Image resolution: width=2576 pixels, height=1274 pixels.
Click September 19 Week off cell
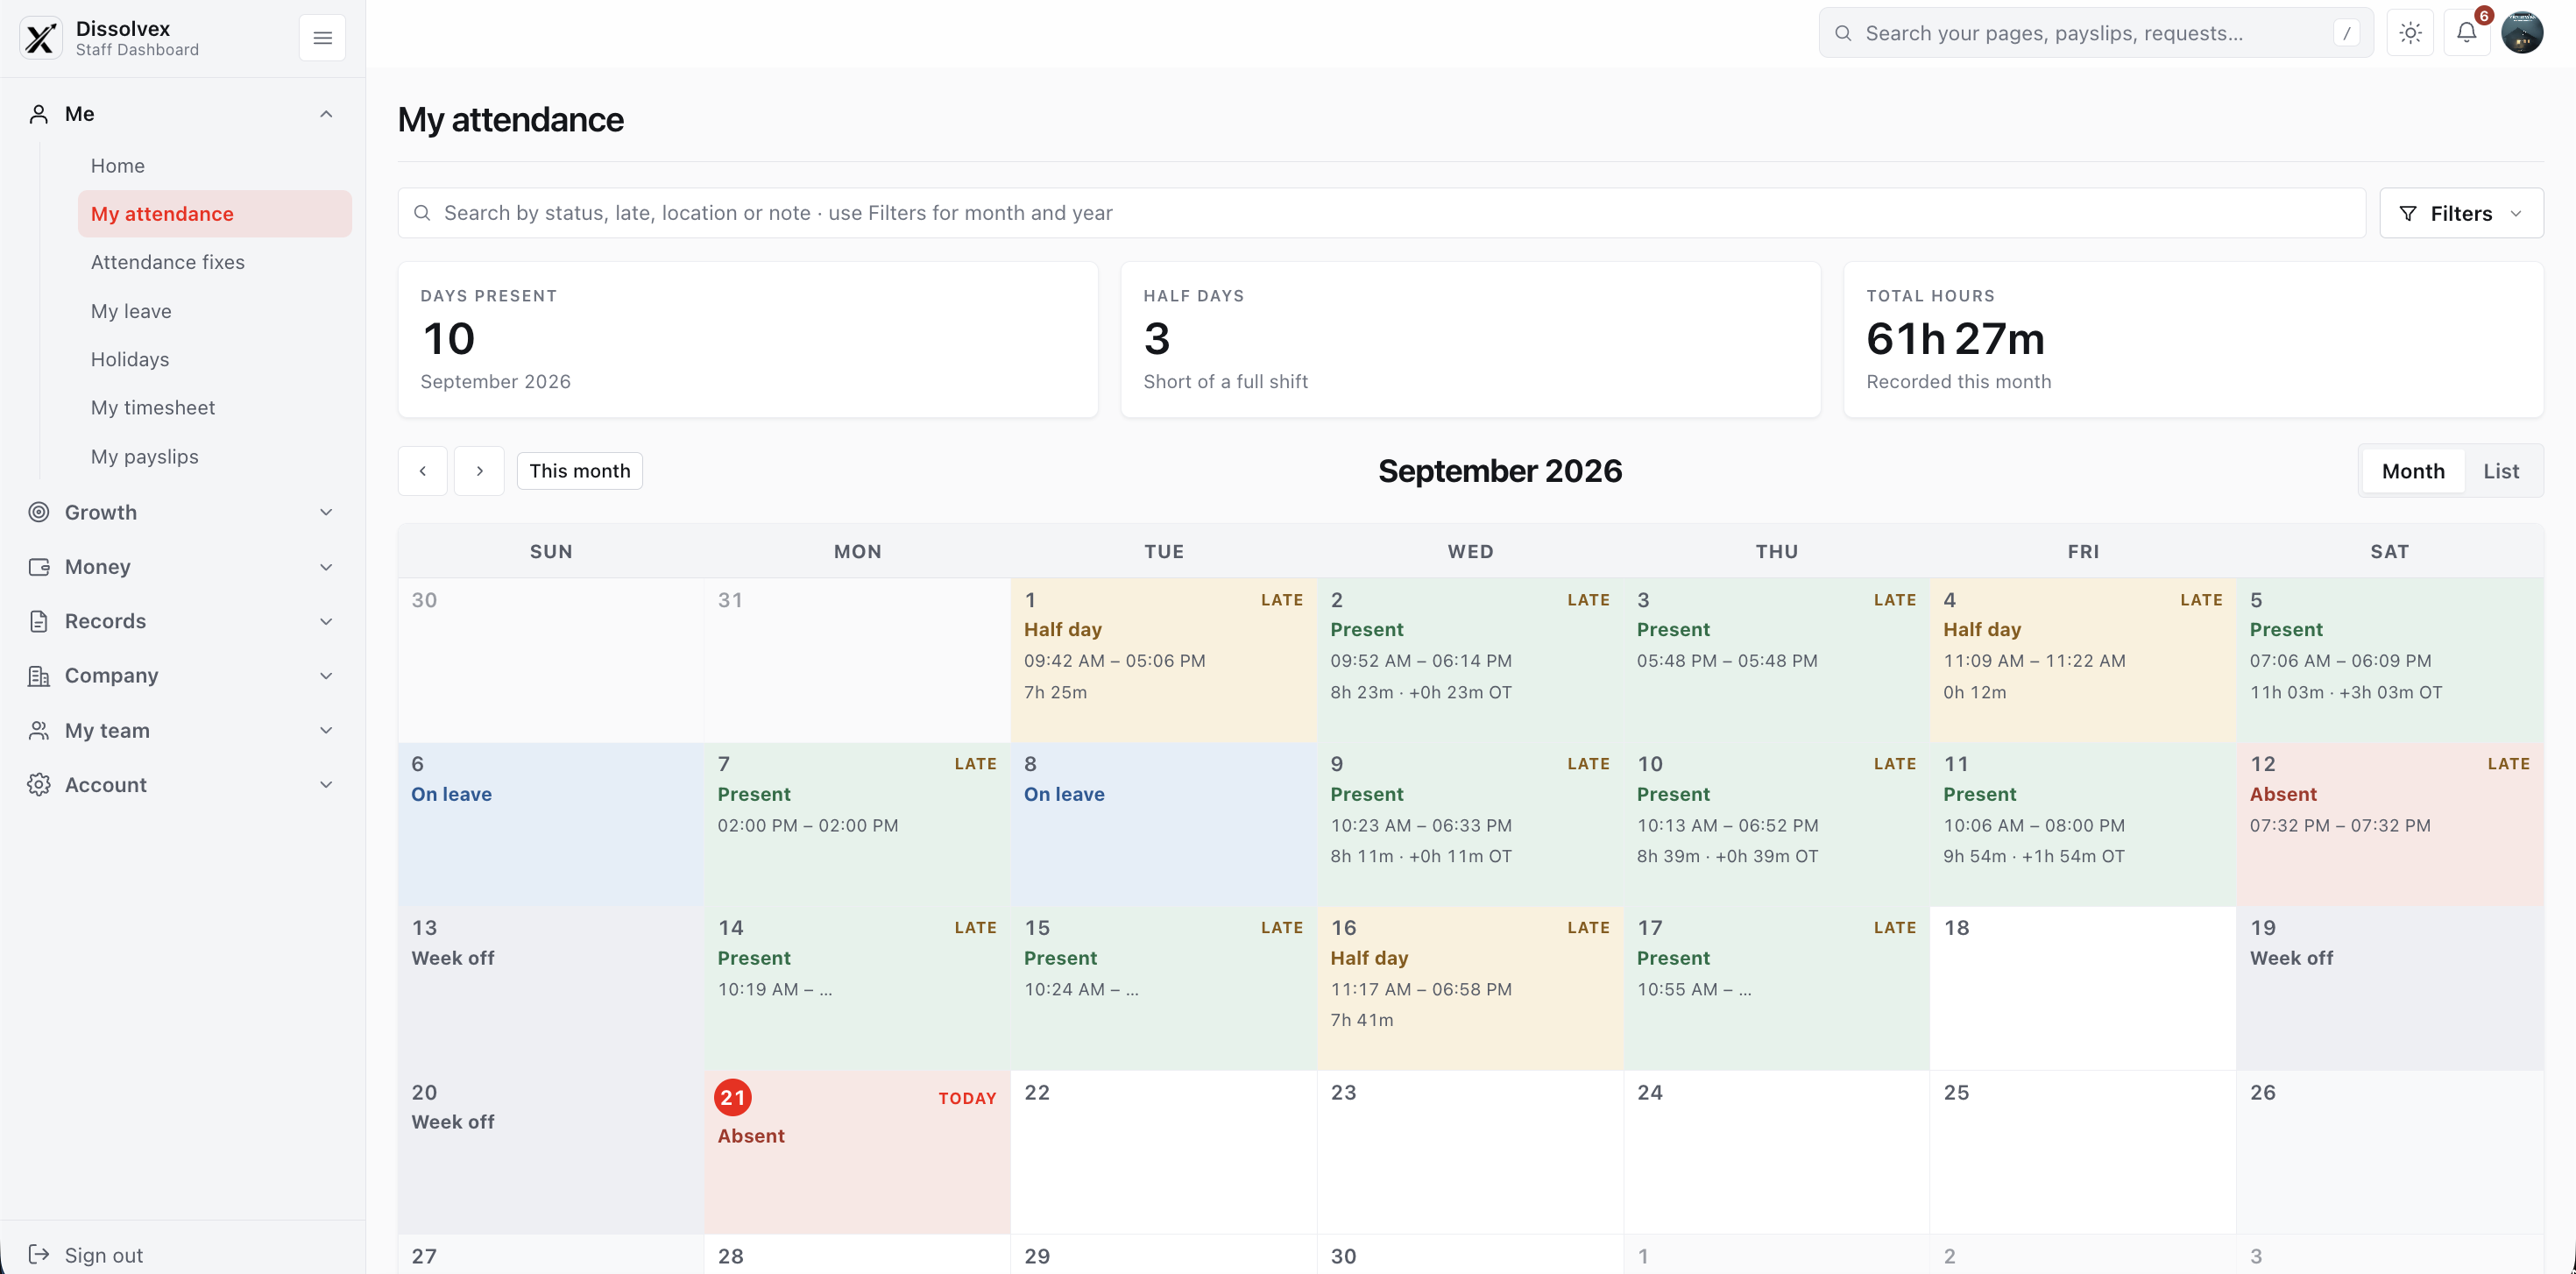[x=2390, y=988]
